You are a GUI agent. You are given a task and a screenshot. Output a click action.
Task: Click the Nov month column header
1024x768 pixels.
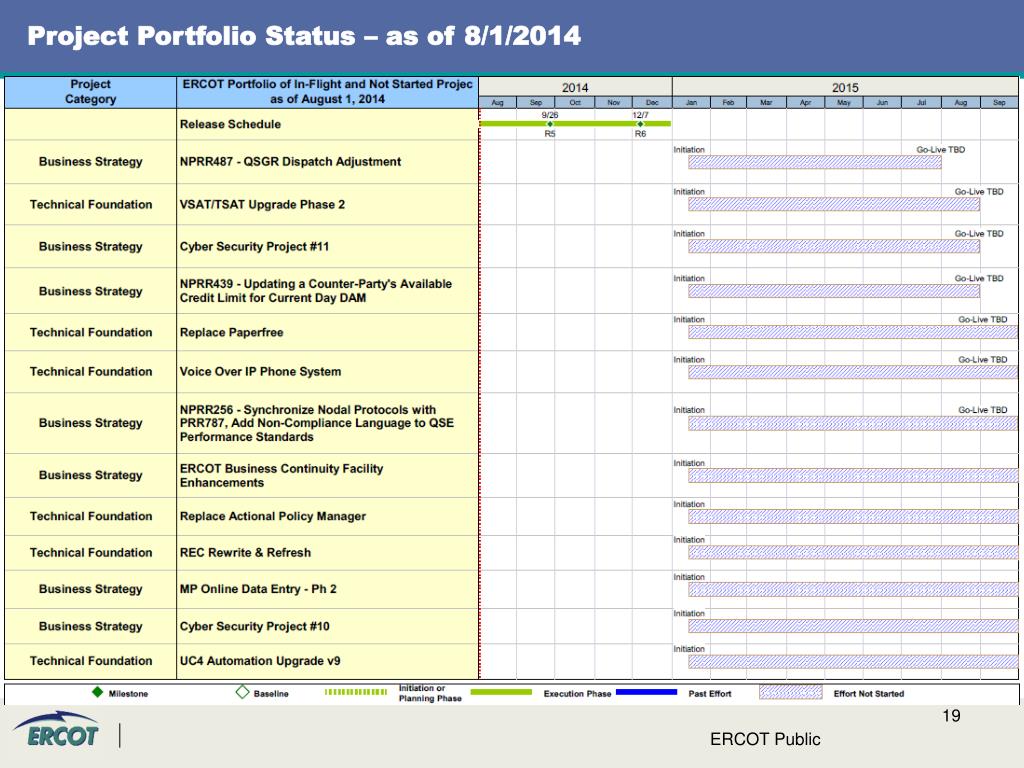click(x=613, y=103)
